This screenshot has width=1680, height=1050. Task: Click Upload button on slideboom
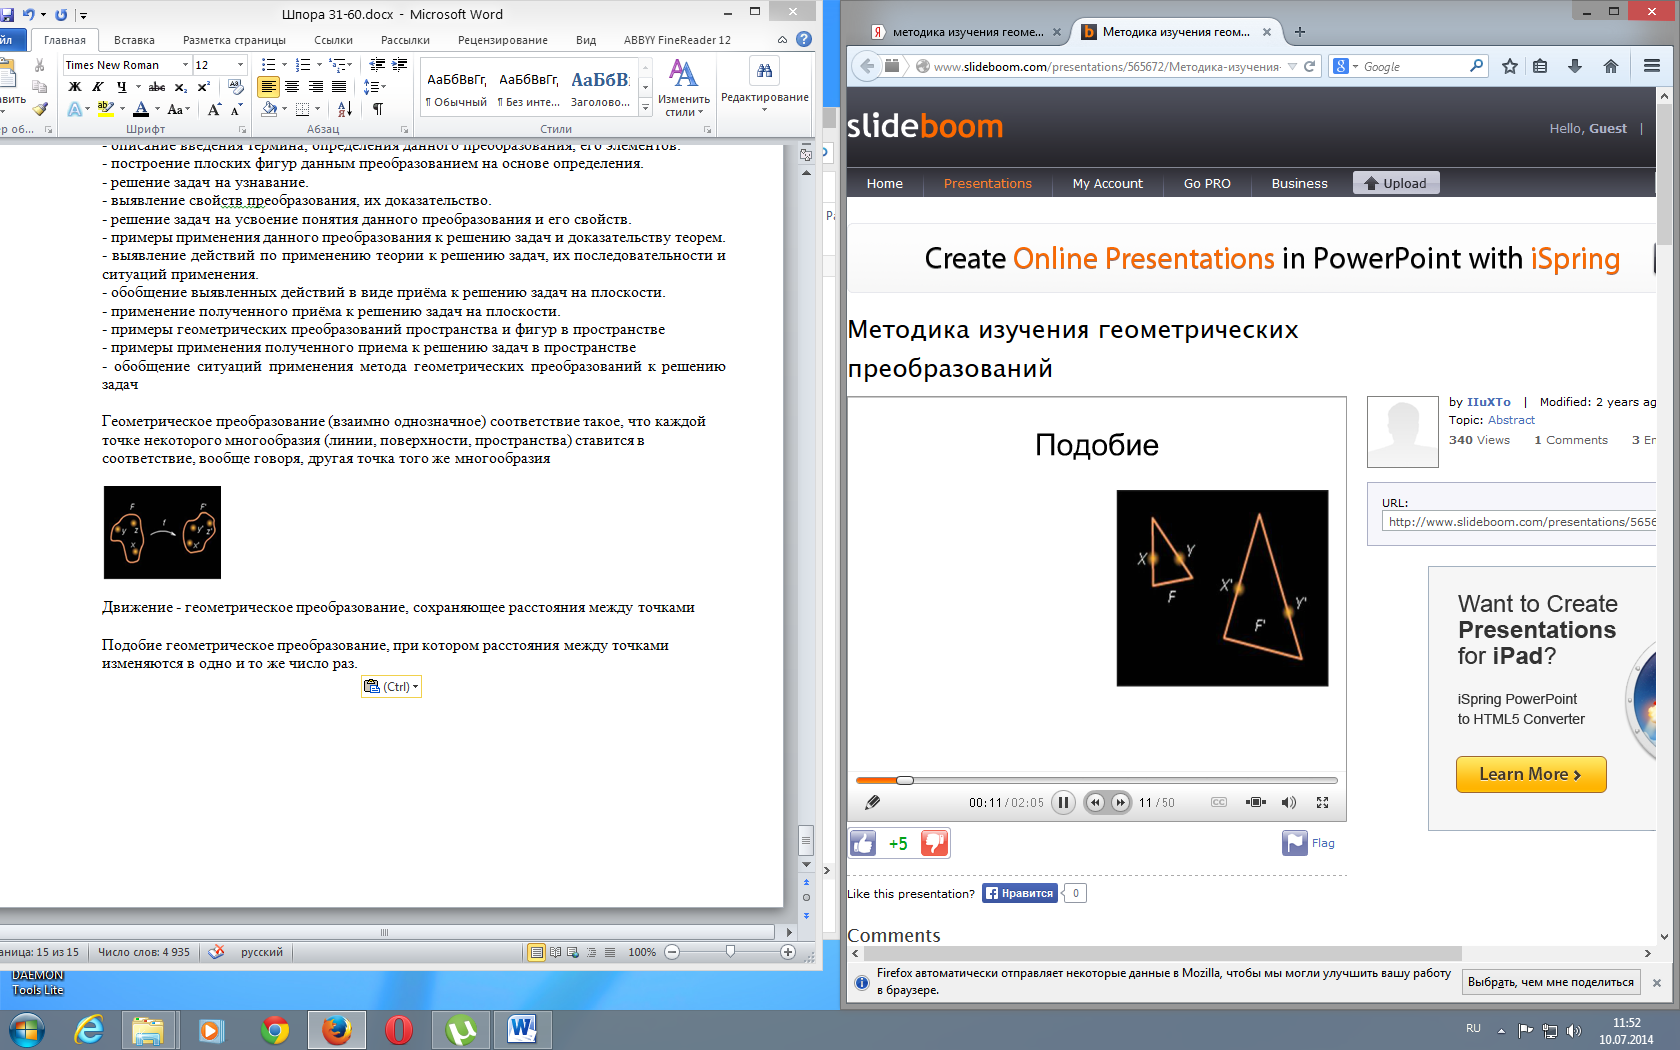pos(1396,183)
